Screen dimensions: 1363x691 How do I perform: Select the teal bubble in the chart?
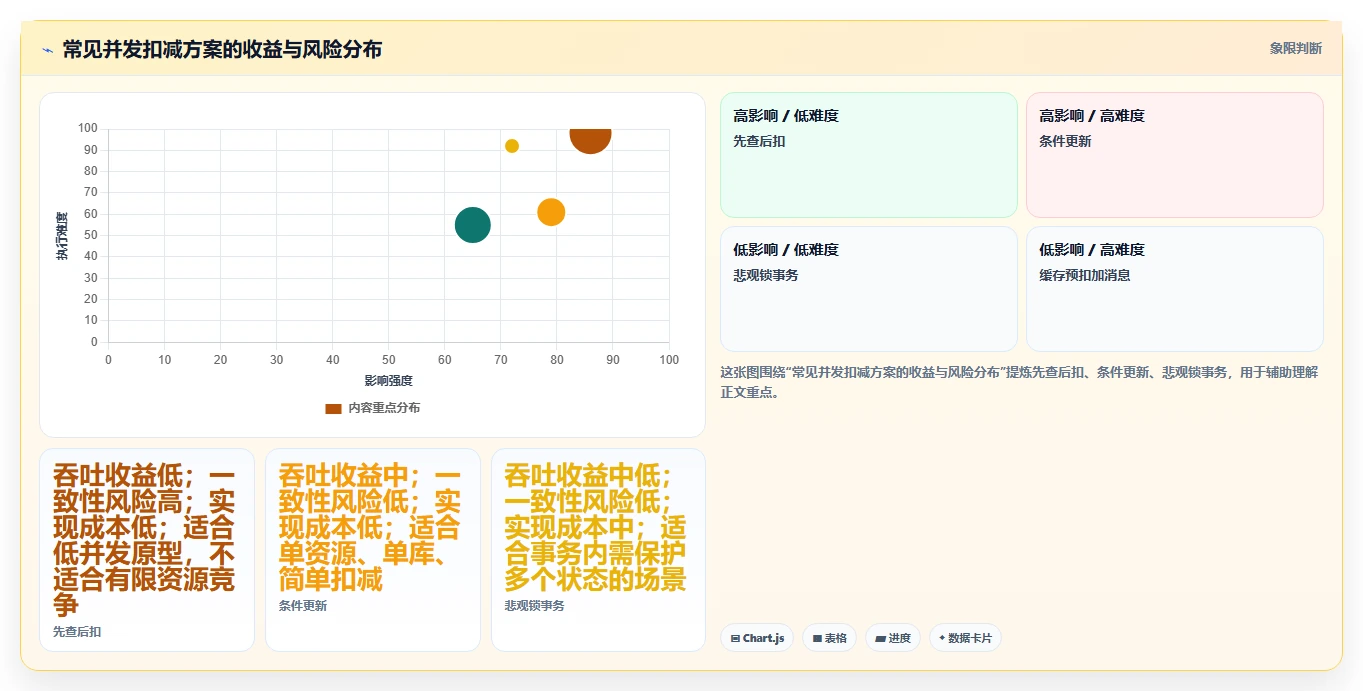click(472, 225)
